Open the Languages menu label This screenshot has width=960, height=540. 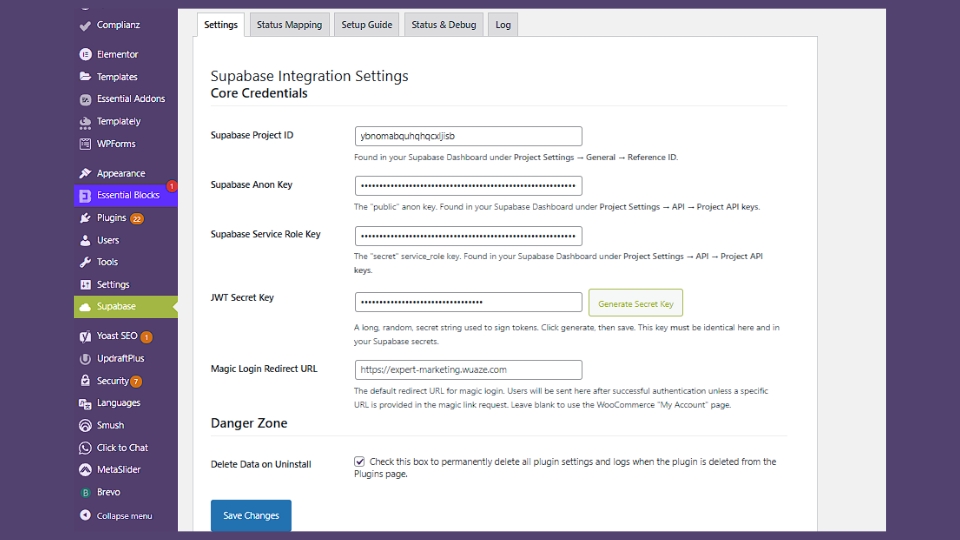point(119,403)
